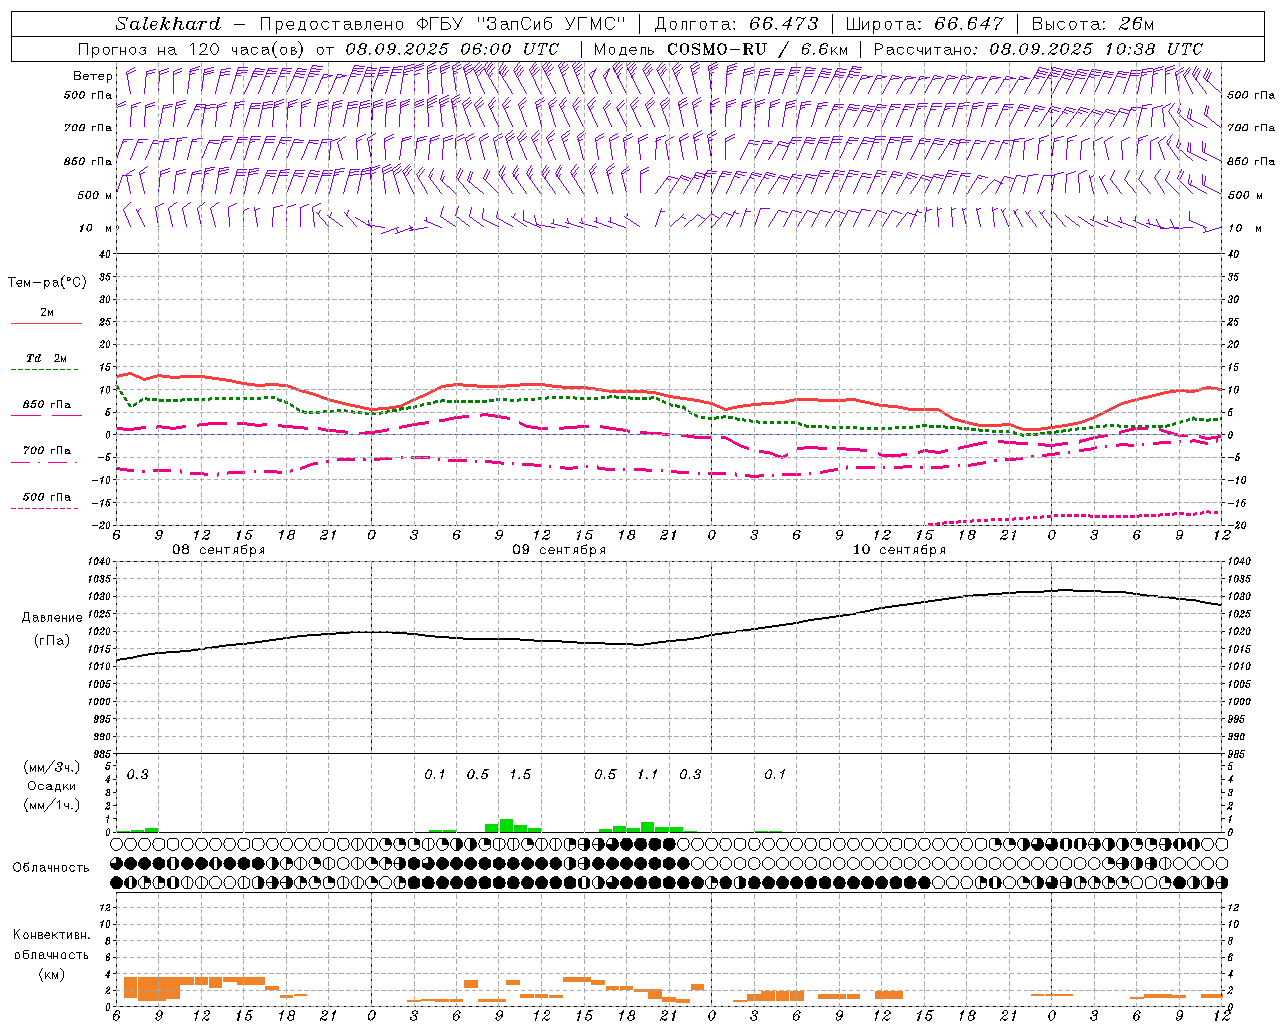
Task: Click the date label "10 сентября"
Action: [x=899, y=550]
